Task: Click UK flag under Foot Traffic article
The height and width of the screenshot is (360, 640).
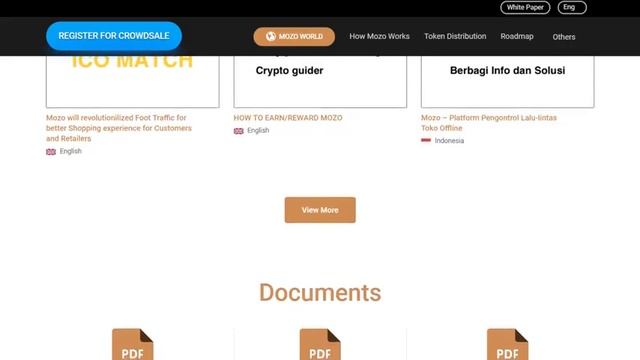Action: coord(51,152)
